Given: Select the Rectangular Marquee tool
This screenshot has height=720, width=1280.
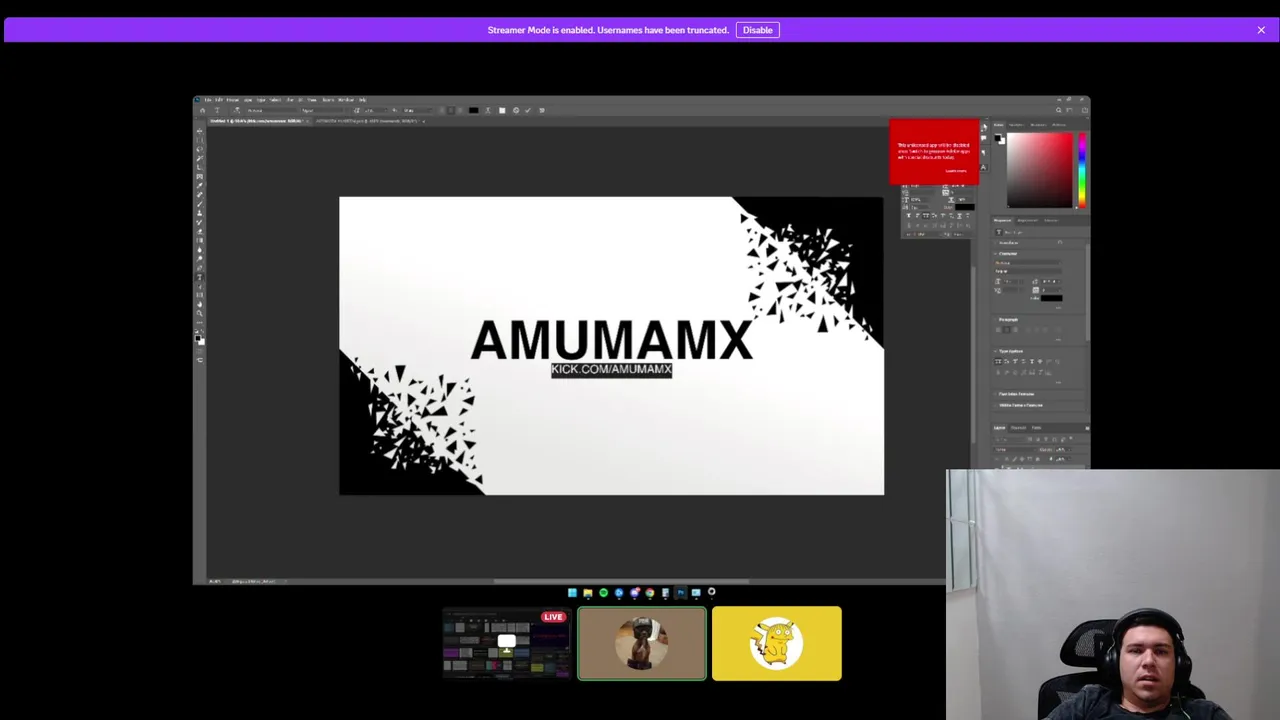Looking at the screenshot, I should 199,140.
